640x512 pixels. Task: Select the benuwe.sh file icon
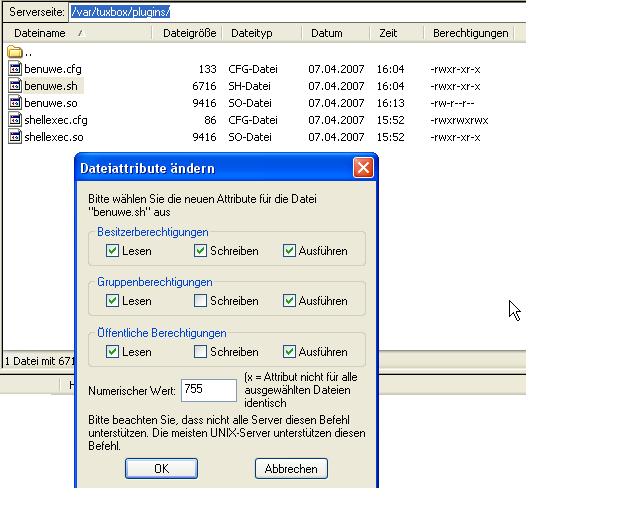coord(15,86)
